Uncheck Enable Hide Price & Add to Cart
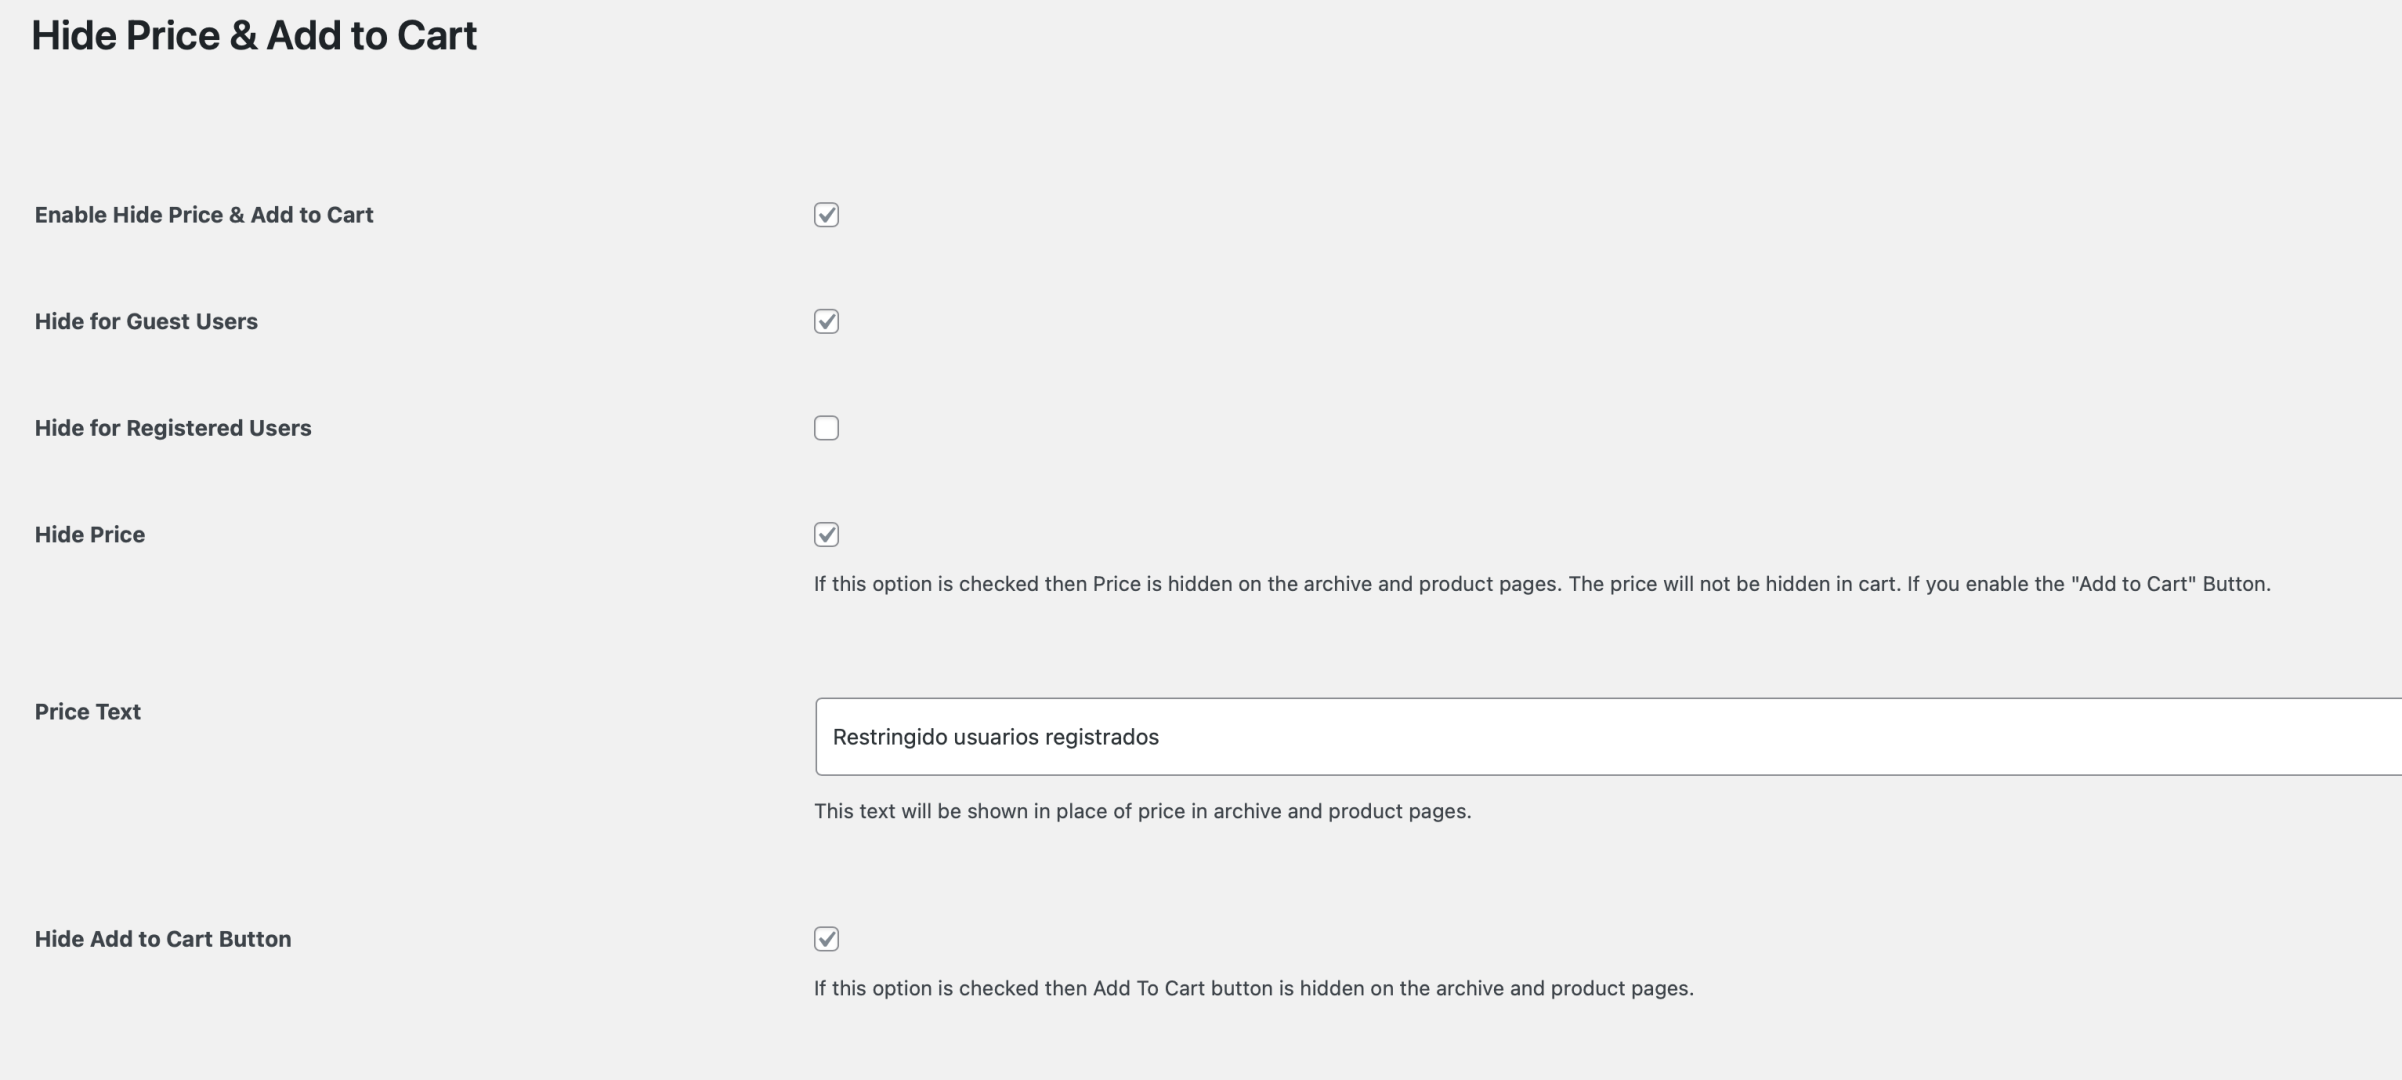The width and height of the screenshot is (2402, 1080). [x=826, y=215]
